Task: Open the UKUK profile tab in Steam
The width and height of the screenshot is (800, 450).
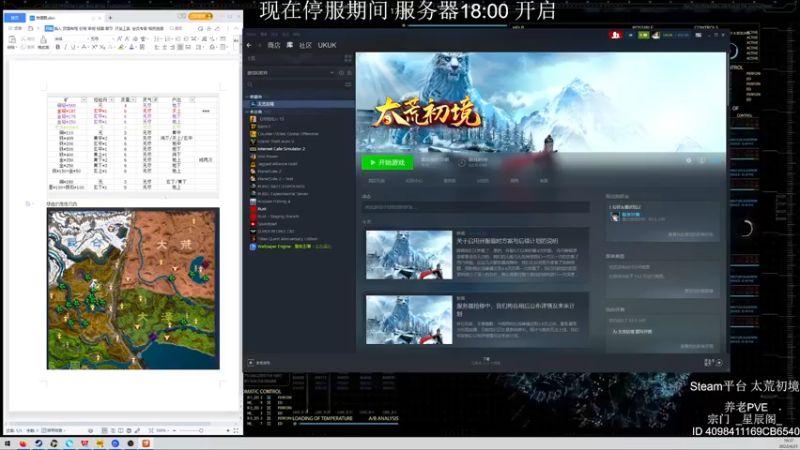Action: [x=327, y=45]
